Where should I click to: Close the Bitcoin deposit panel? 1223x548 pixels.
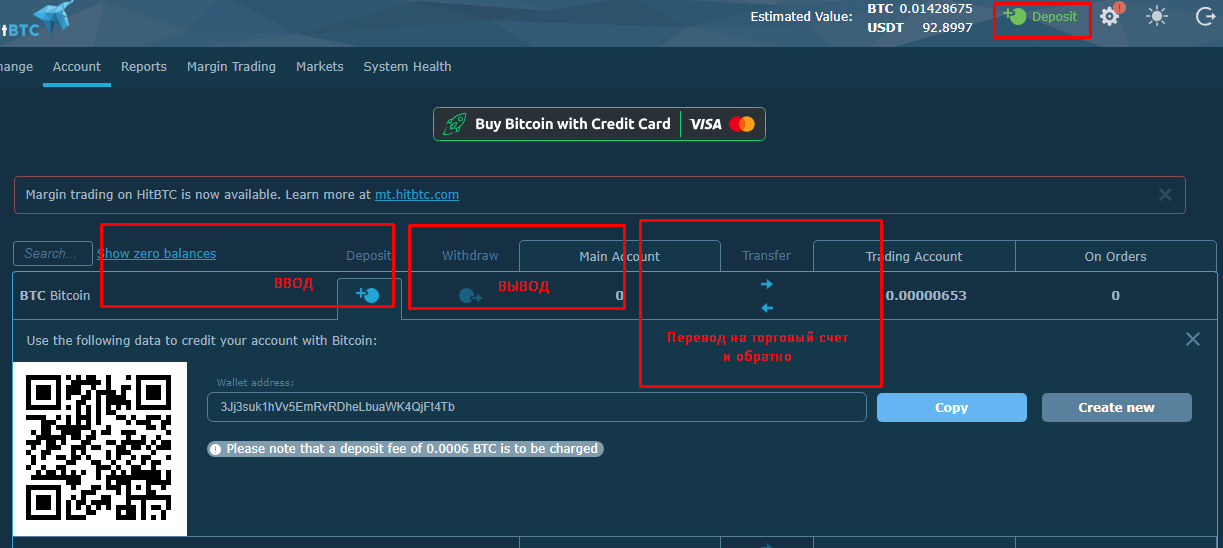1193,339
